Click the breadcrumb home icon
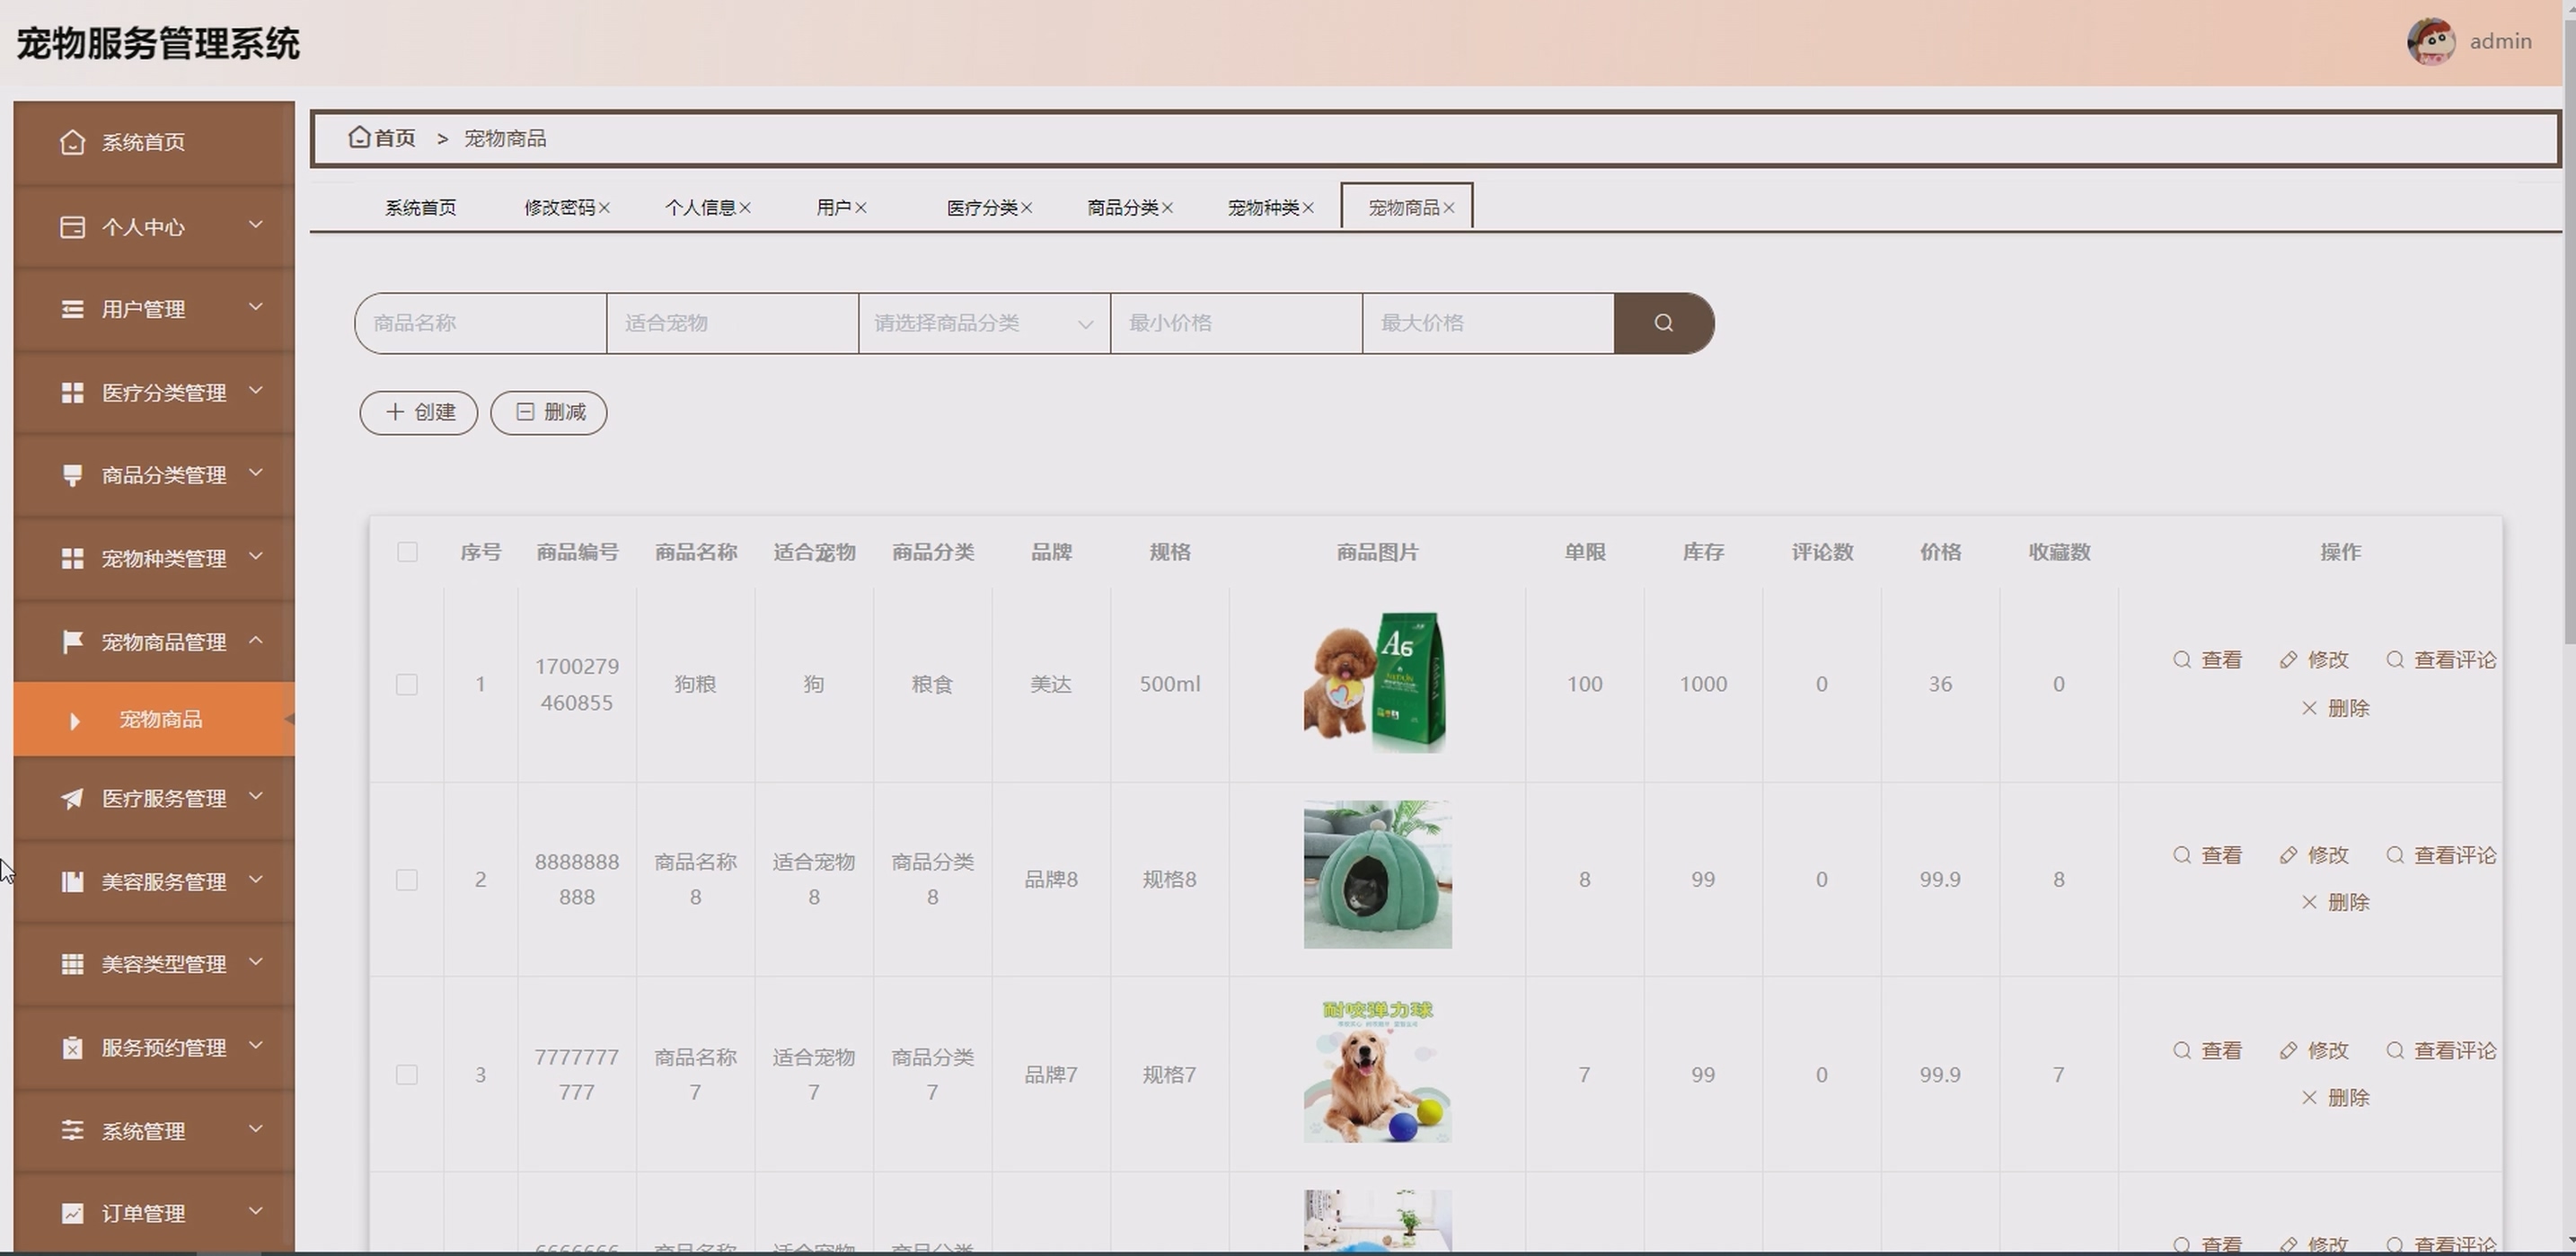The width and height of the screenshot is (2576, 1256). pos(359,137)
